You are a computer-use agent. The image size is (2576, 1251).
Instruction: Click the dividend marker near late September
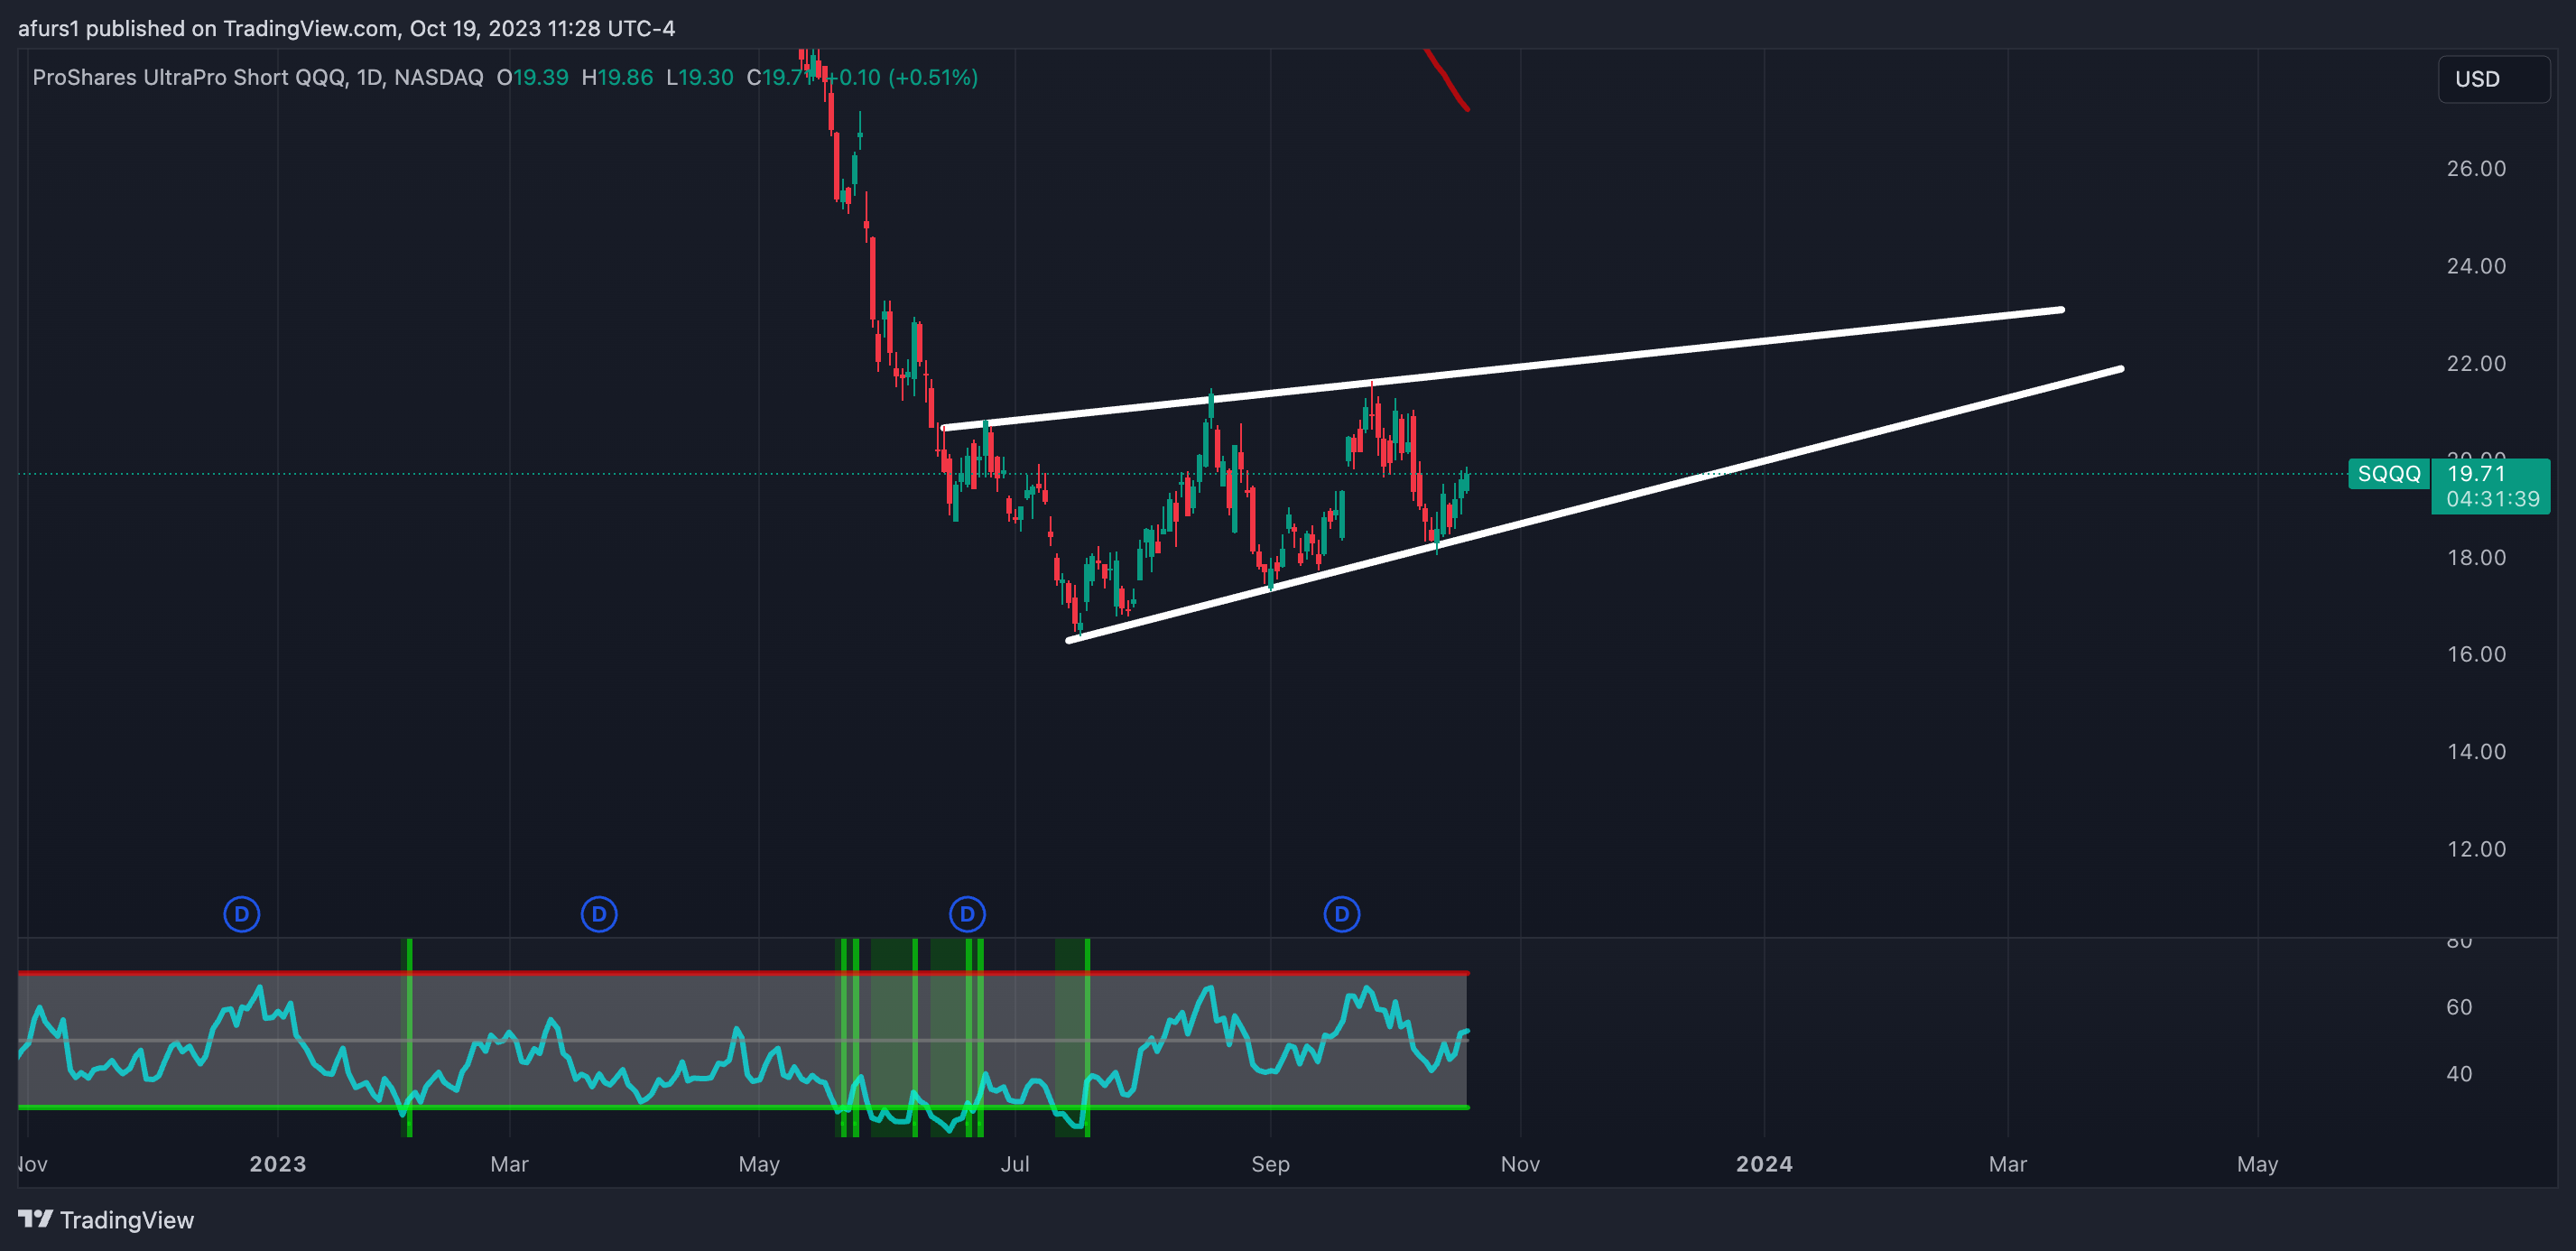[1342, 914]
